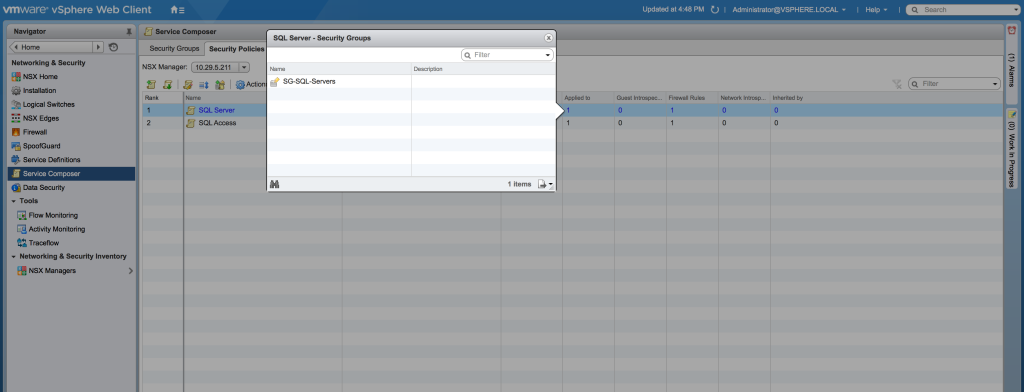Image resolution: width=1024 pixels, height=392 pixels.
Task: Switch to the Security Groups tab
Action: click(174, 48)
